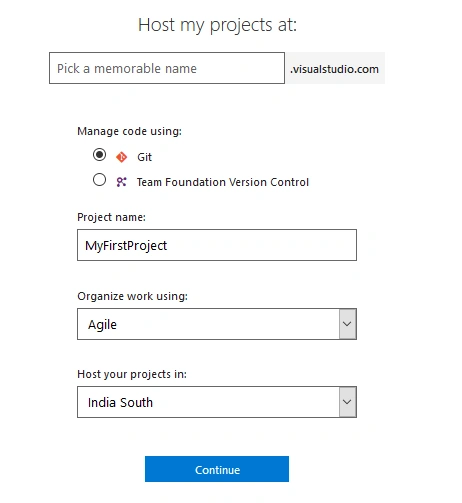Viewport: 462px width, 503px height.
Task: Click the Continue button
Action: pos(217,469)
